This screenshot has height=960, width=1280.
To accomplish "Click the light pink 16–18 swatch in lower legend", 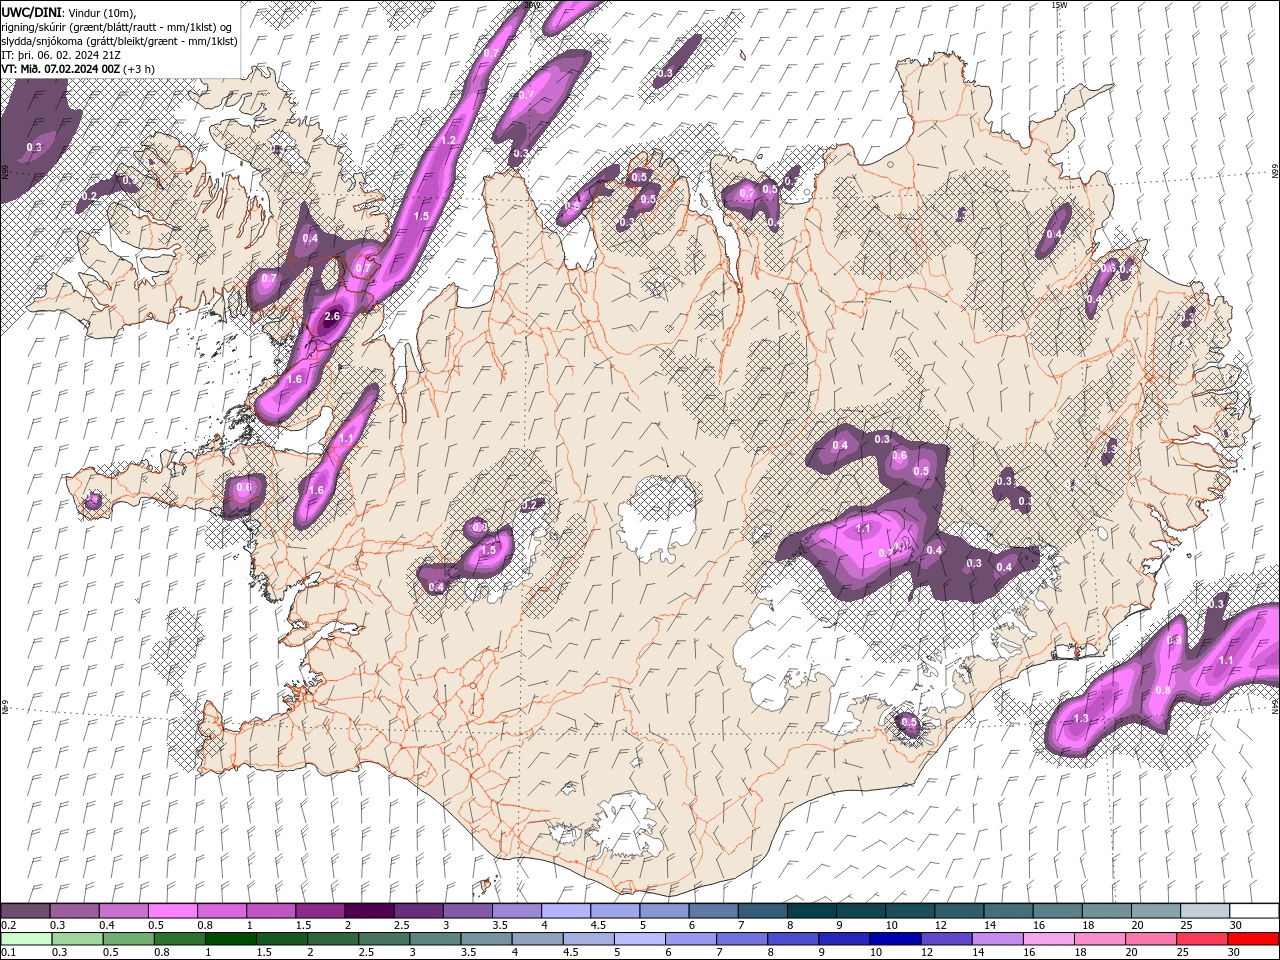I will (1048, 939).
